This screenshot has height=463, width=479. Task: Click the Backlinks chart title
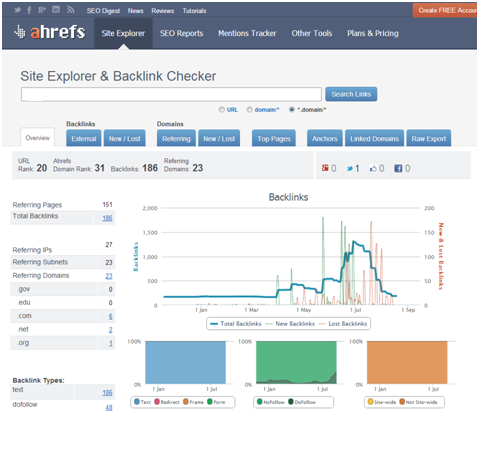(288, 197)
